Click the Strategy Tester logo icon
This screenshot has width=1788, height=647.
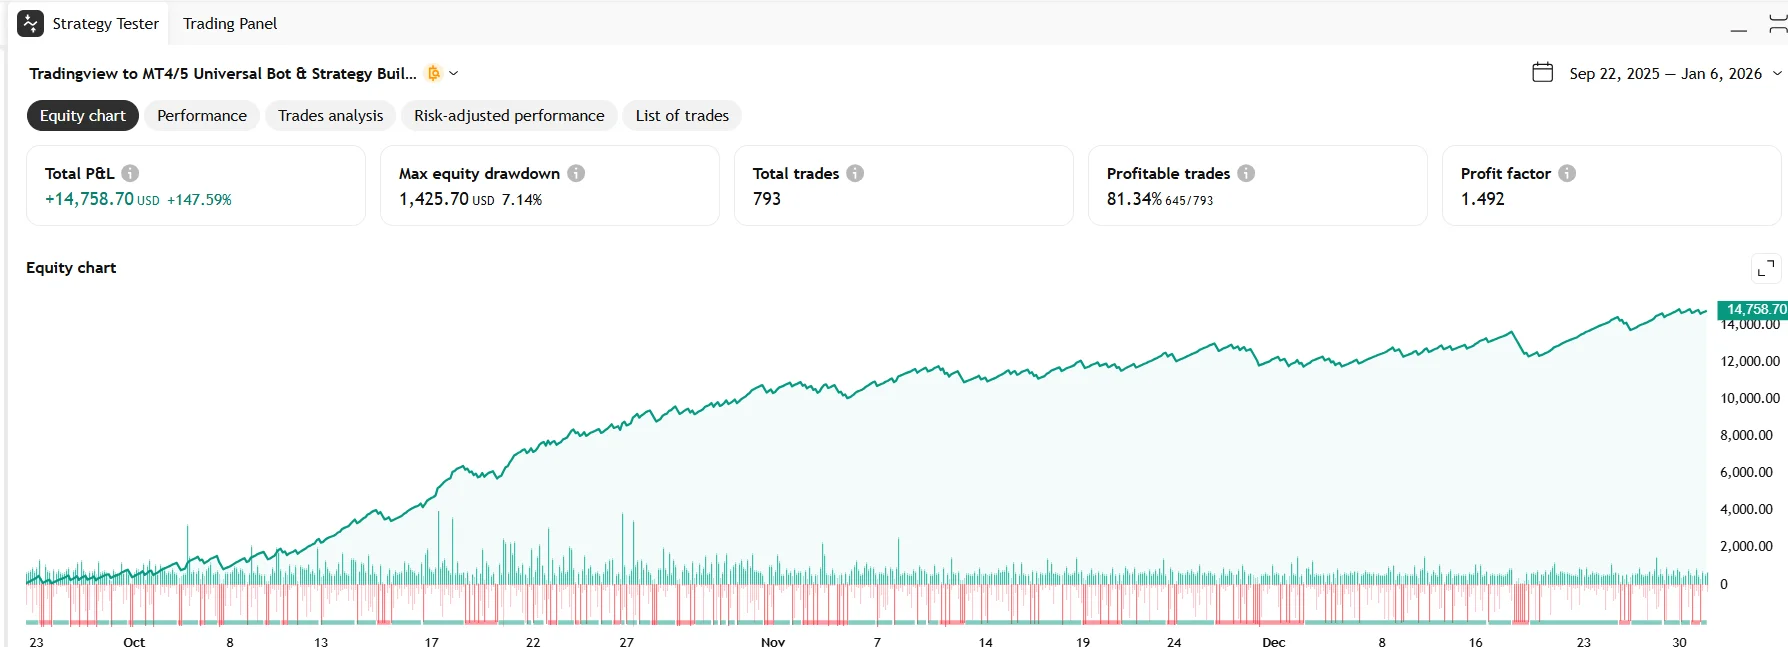30,23
